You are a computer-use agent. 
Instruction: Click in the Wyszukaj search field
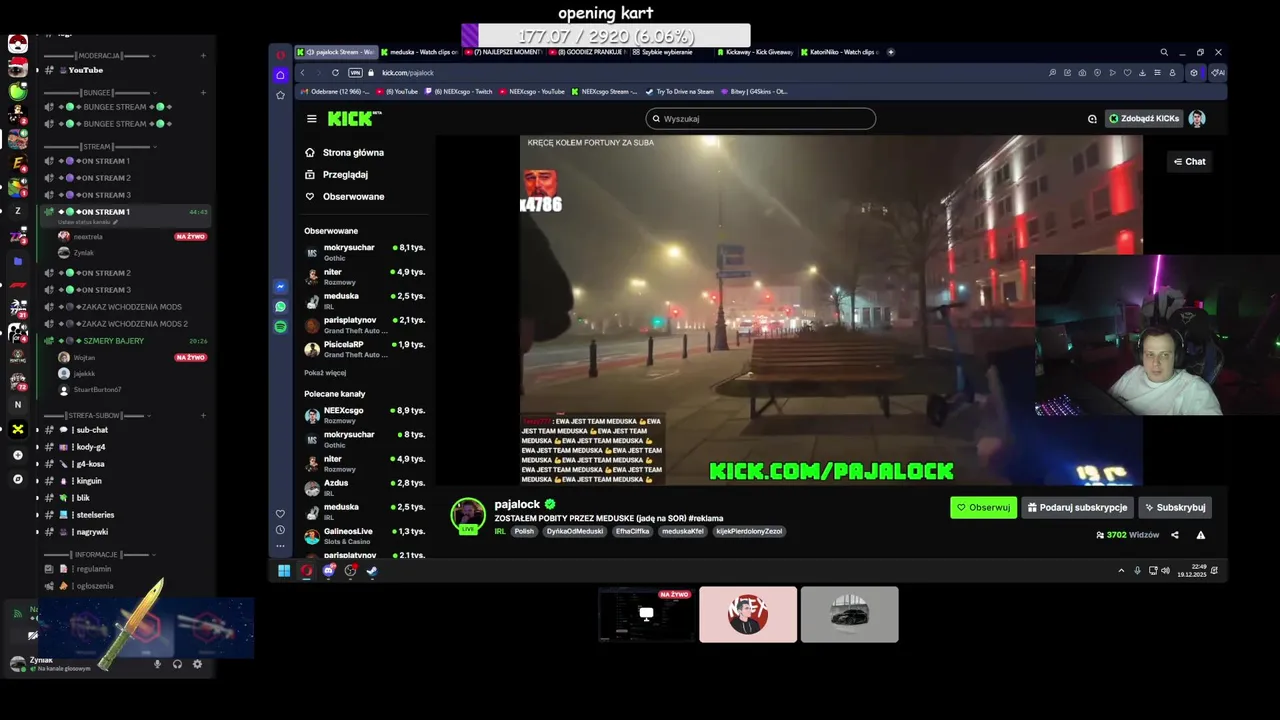[x=760, y=118]
